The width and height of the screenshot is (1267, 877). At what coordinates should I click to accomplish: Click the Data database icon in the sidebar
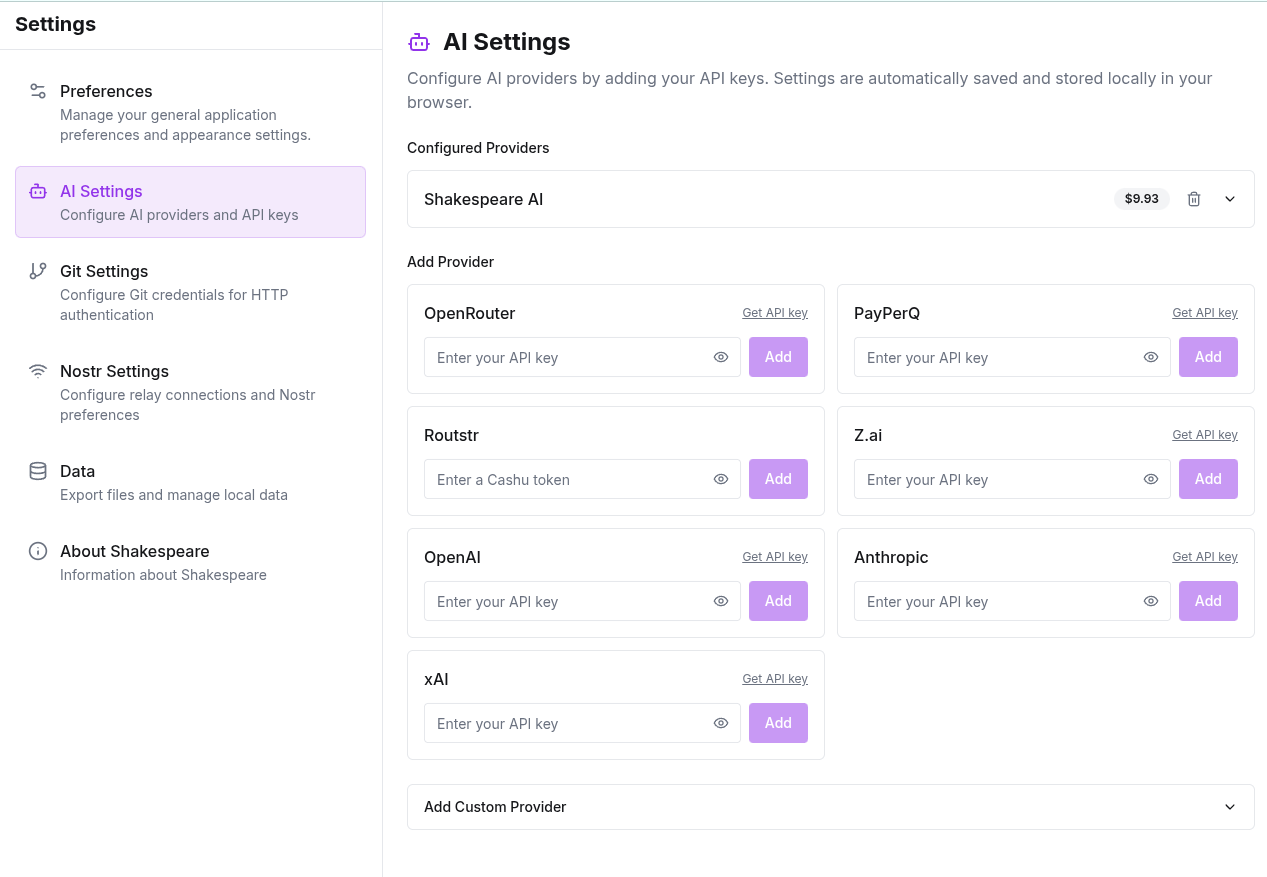click(37, 470)
